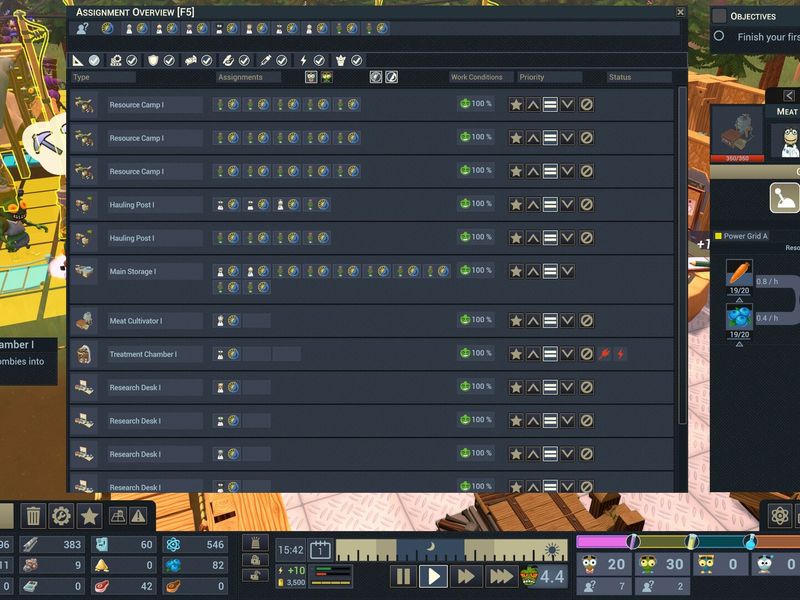Pause the game simulation
This screenshot has height=600, width=800.
(403, 576)
